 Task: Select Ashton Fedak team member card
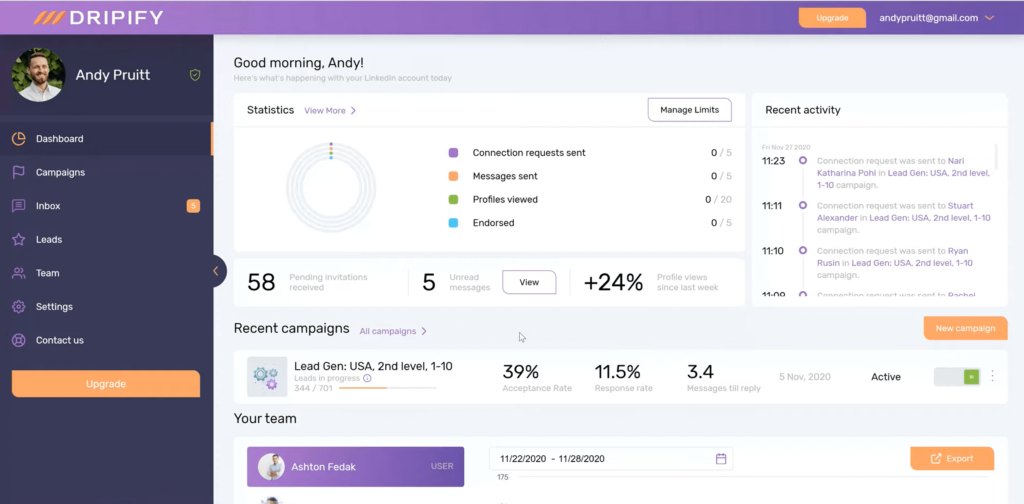click(355, 467)
